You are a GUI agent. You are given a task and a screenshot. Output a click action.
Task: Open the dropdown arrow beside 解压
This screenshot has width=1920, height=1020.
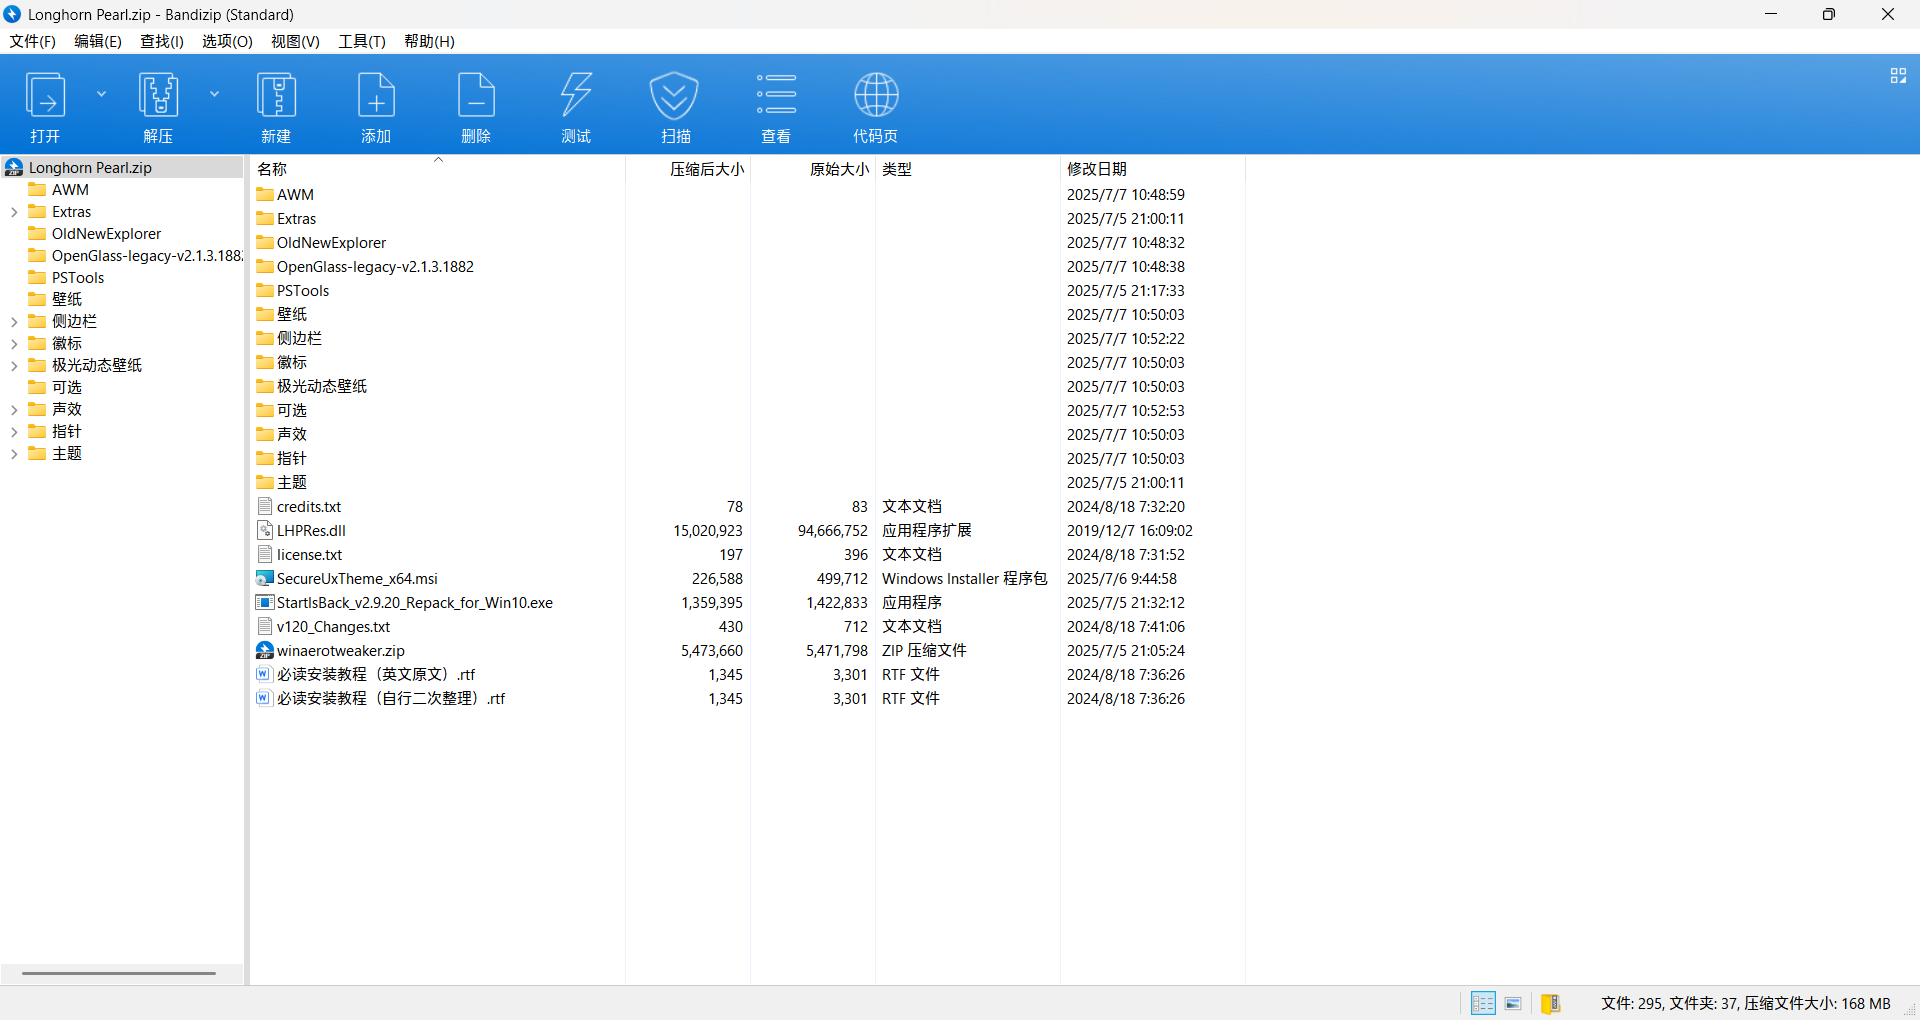214,94
